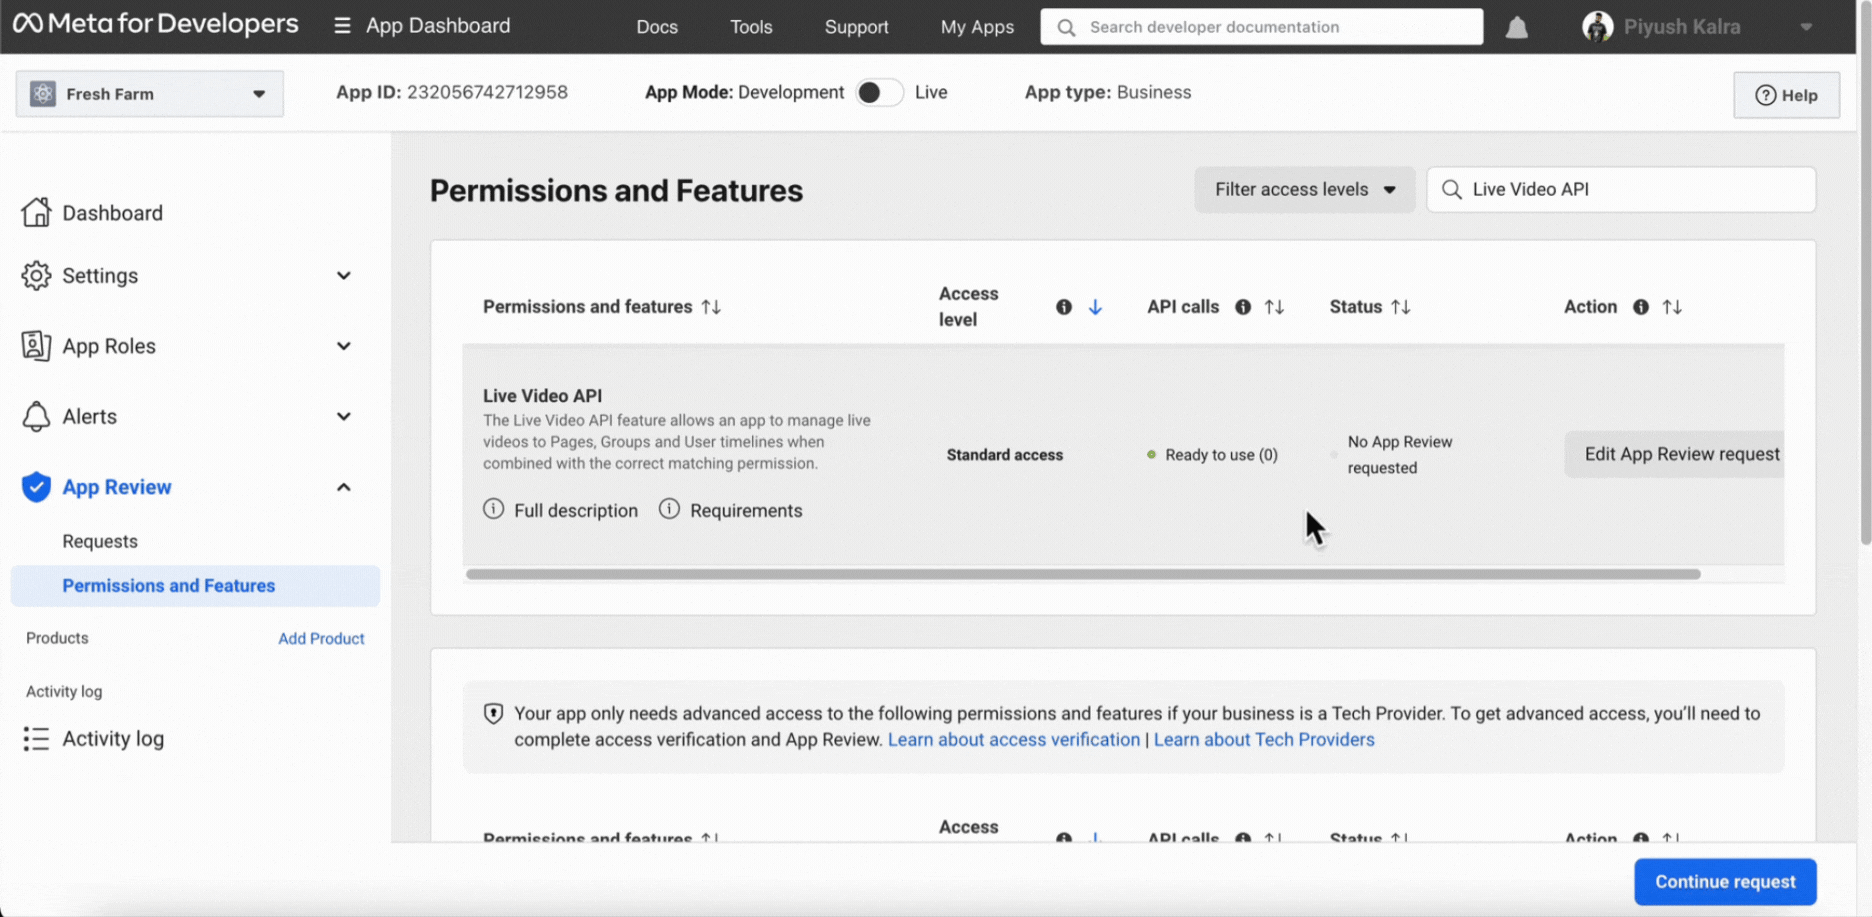Click search icon in Live Video API filter
The width and height of the screenshot is (1872, 917).
point(1452,190)
